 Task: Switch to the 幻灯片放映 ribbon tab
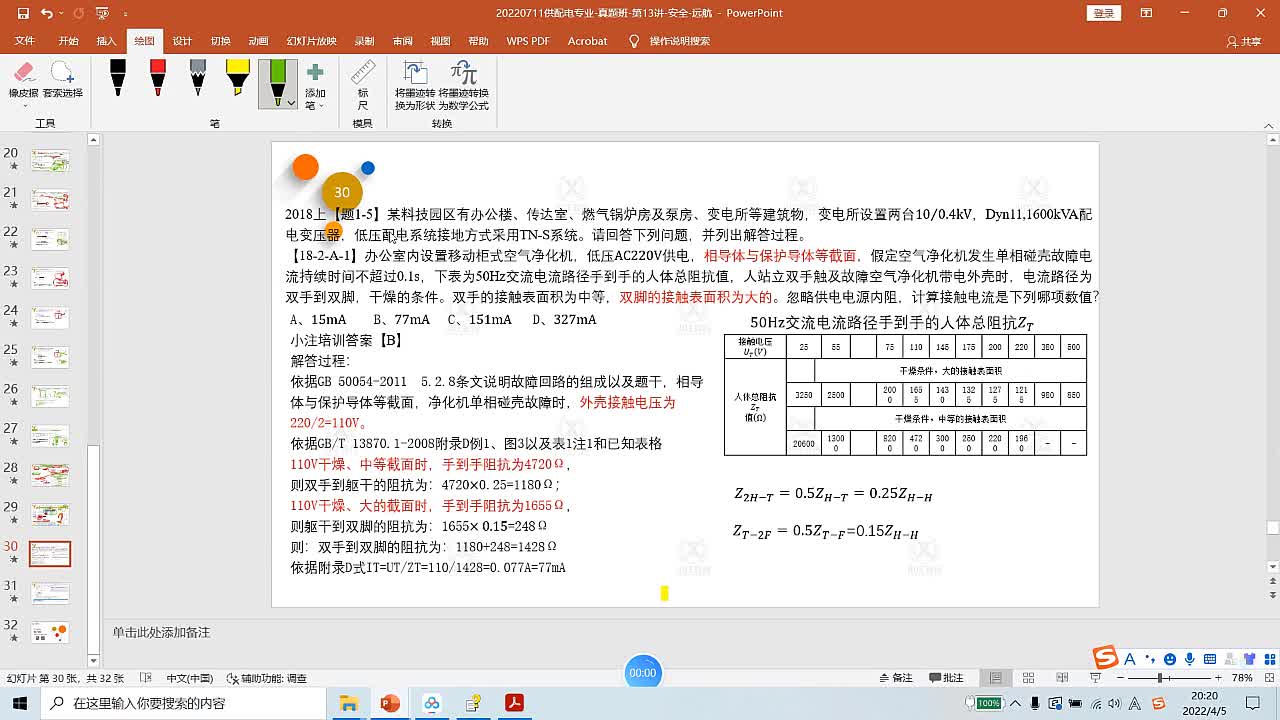(311, 41)
